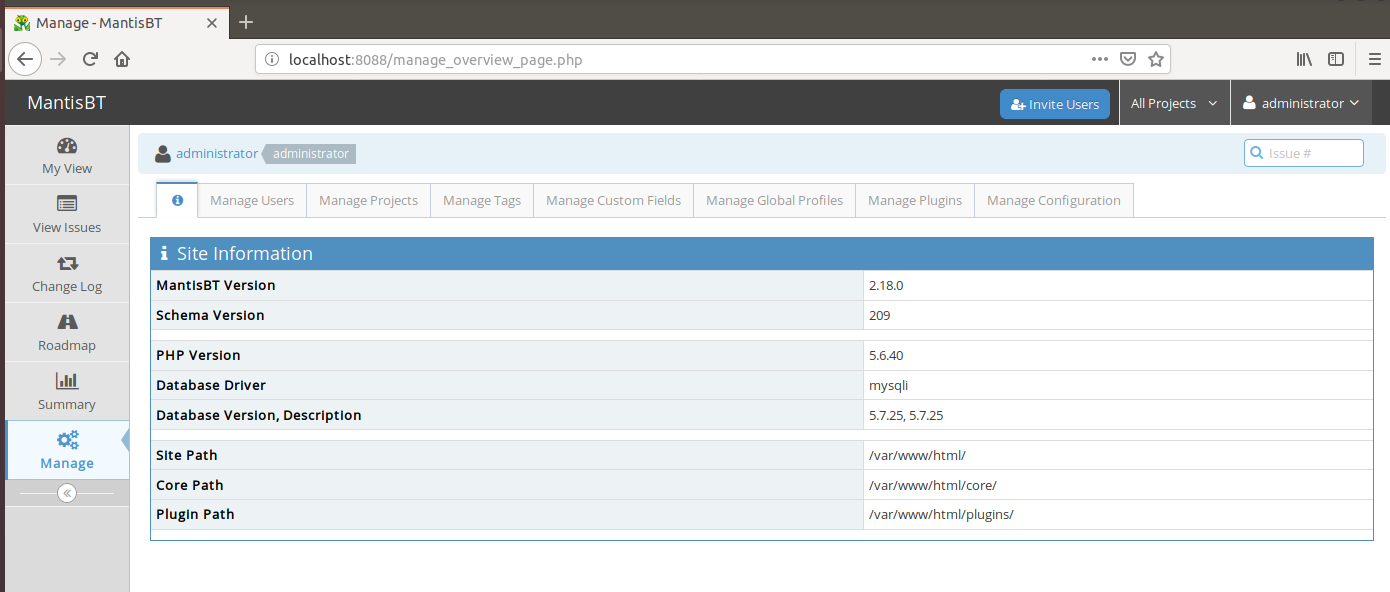Viewport: 1390px width, 592px height.
Task: Click Database Version value 5.7.25, 5.7.25
Action: point(906,415)
